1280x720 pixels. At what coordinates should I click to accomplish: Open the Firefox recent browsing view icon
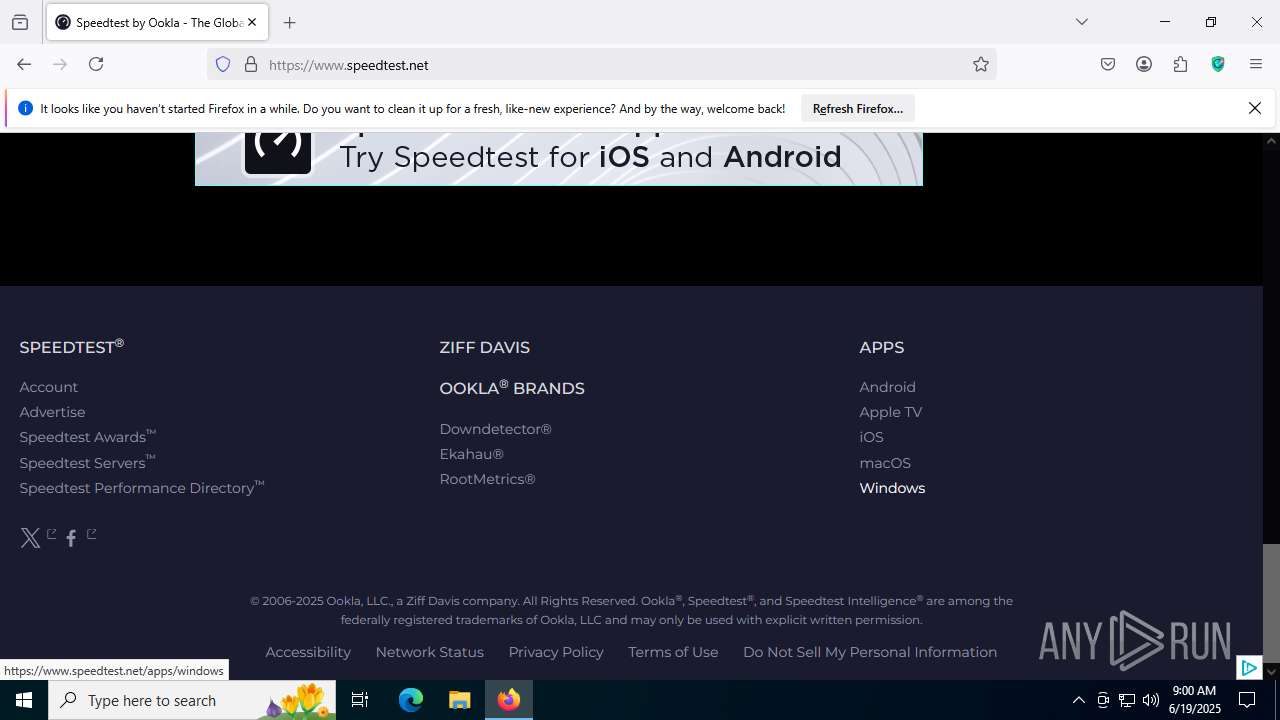click(20, 22)
